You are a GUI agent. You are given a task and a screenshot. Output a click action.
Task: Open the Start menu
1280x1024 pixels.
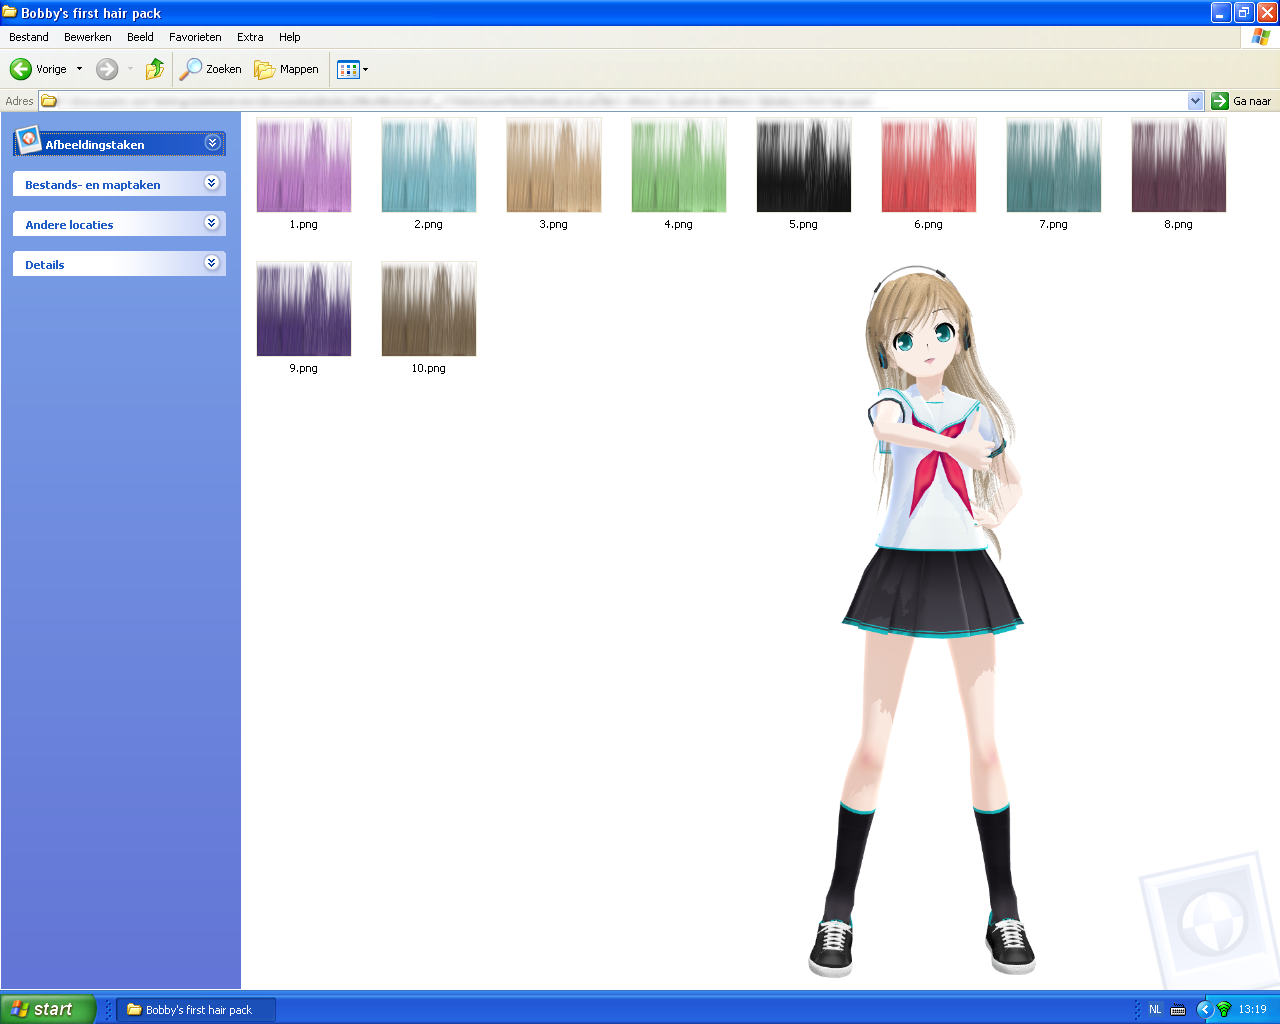[48, 1008]
